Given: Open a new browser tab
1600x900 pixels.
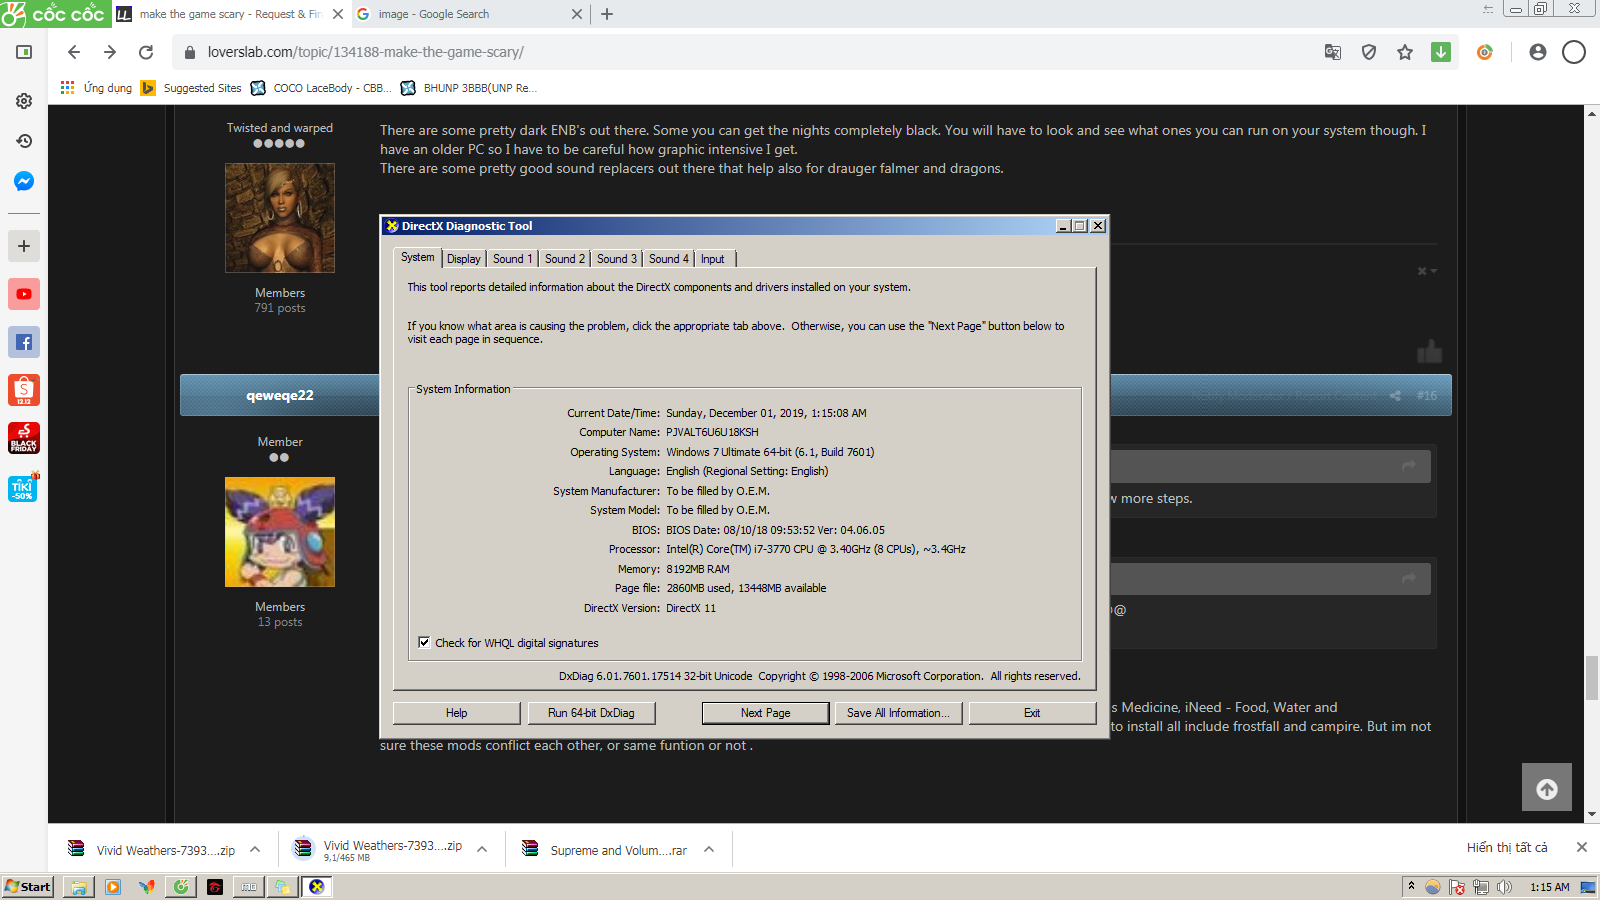Looking at the screenshot, I should point(607,14).
